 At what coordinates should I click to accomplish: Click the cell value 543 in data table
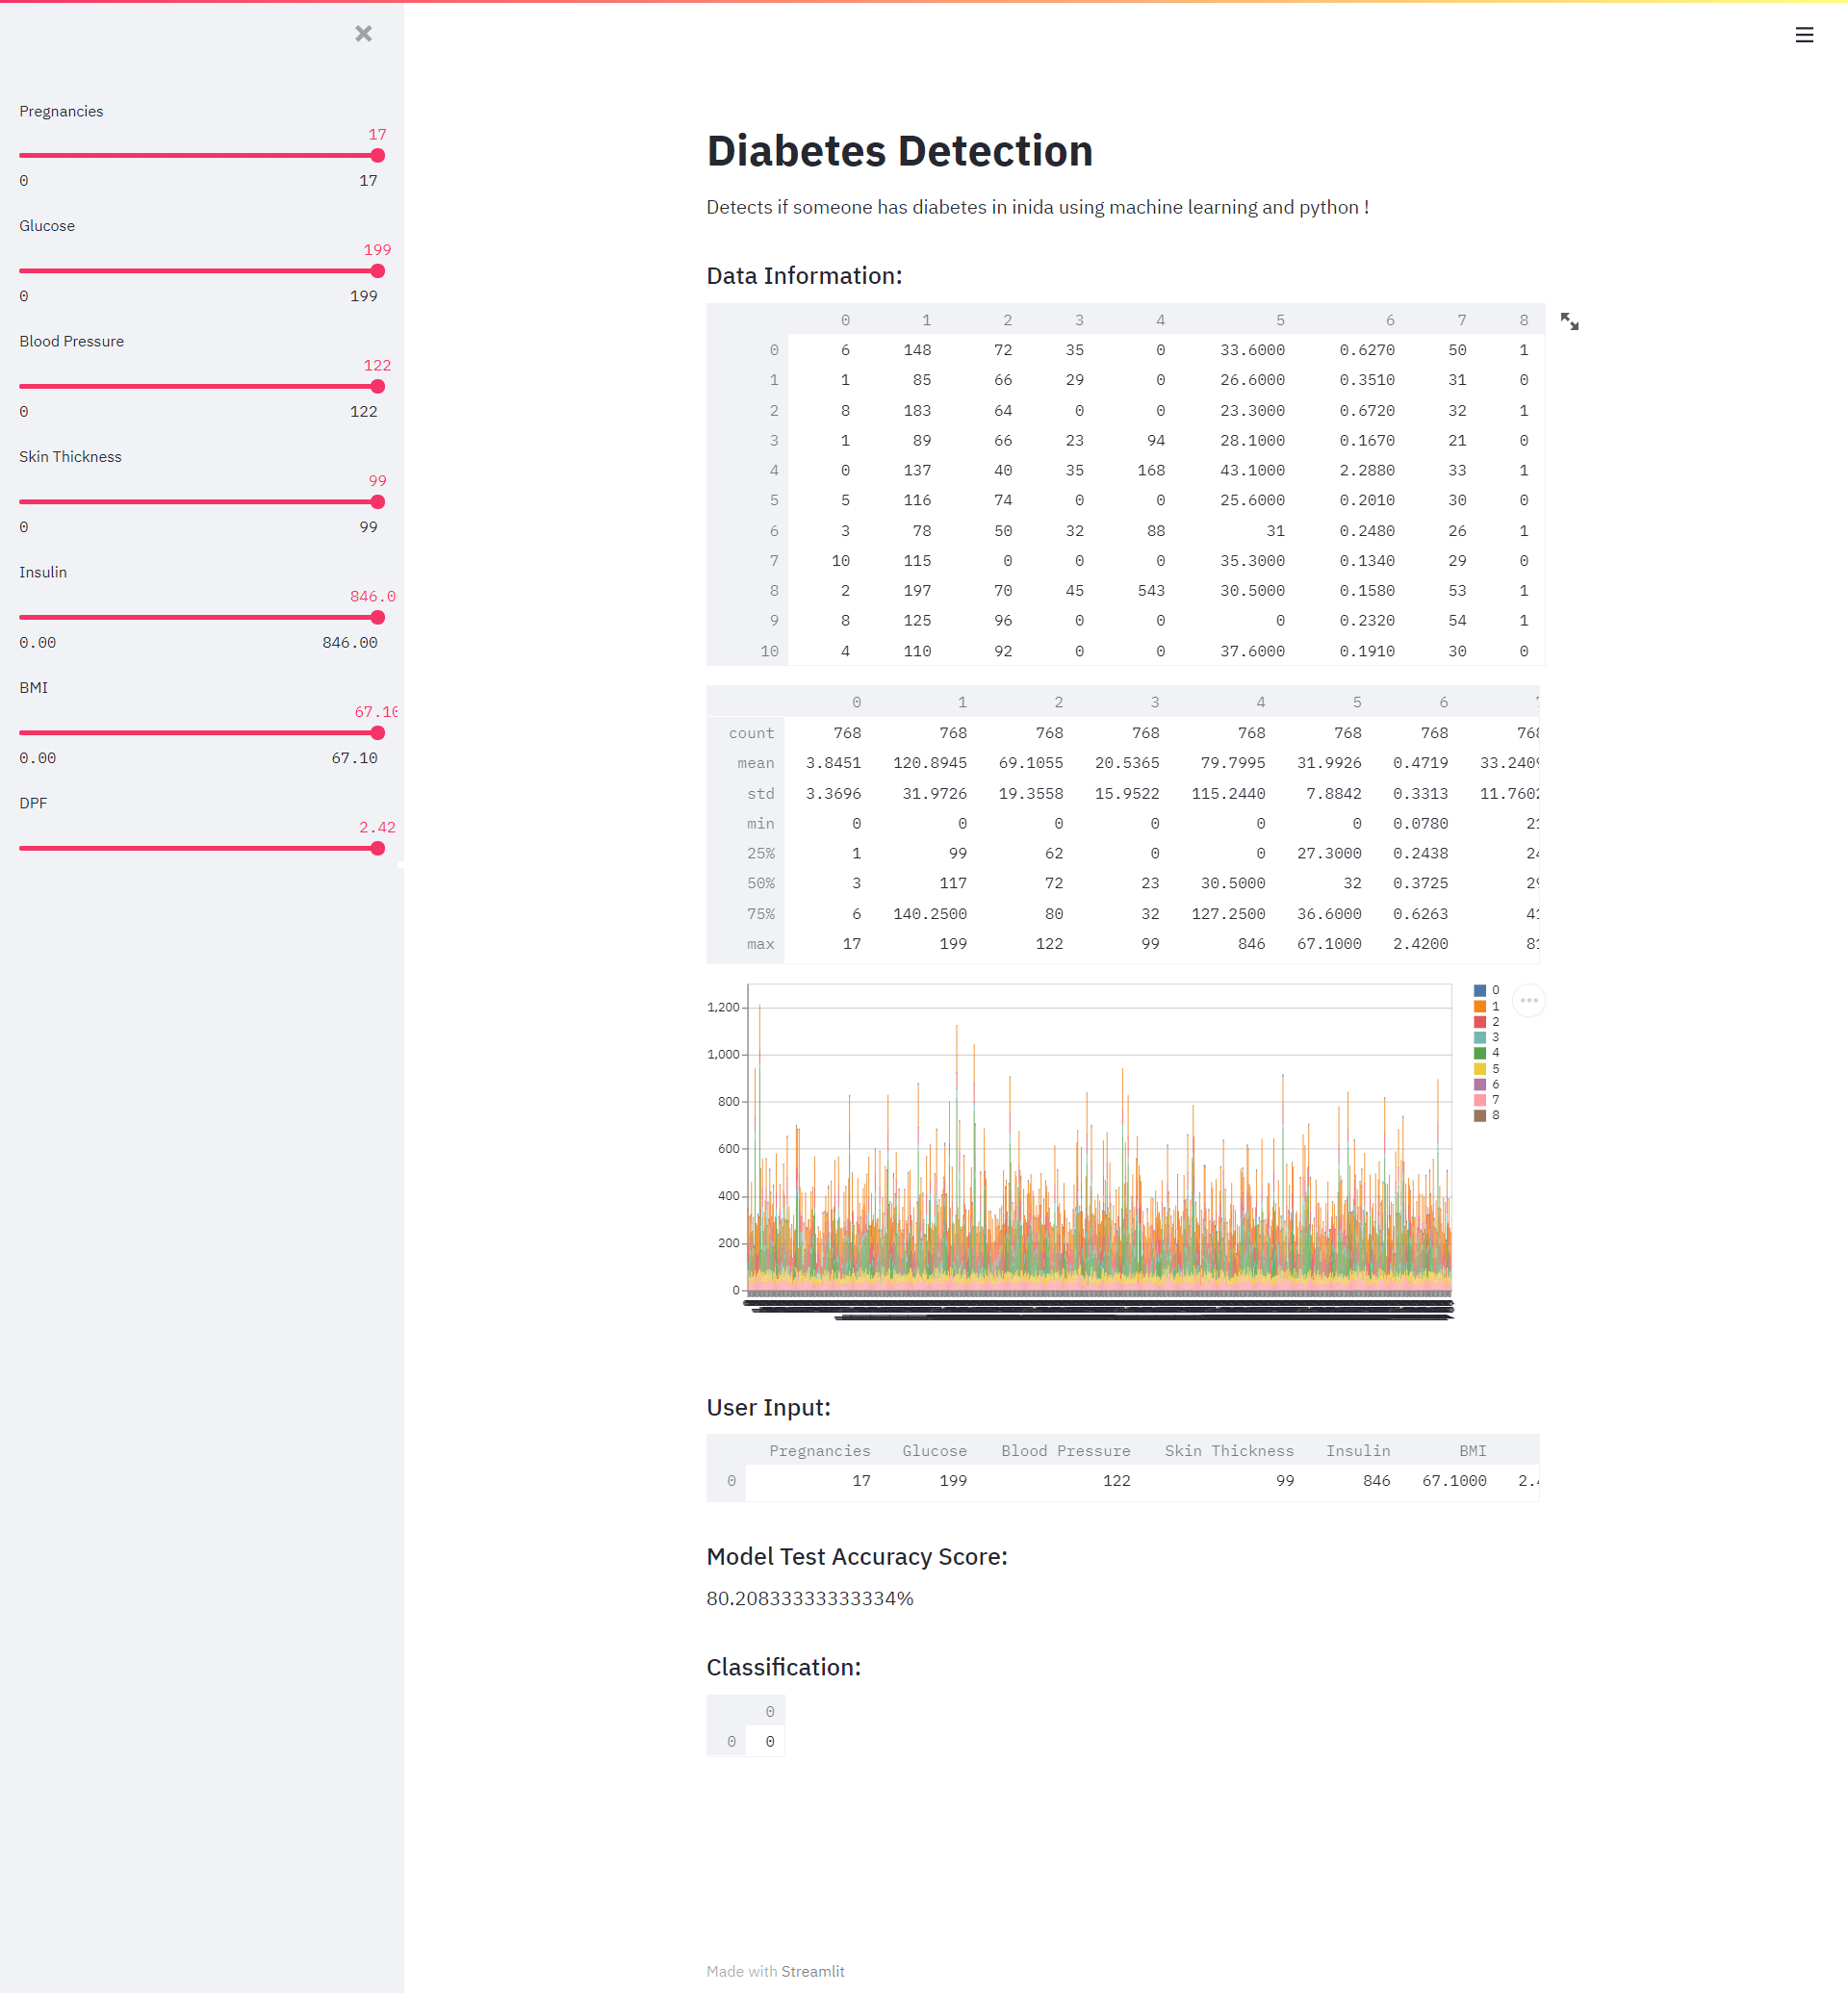1151,590
